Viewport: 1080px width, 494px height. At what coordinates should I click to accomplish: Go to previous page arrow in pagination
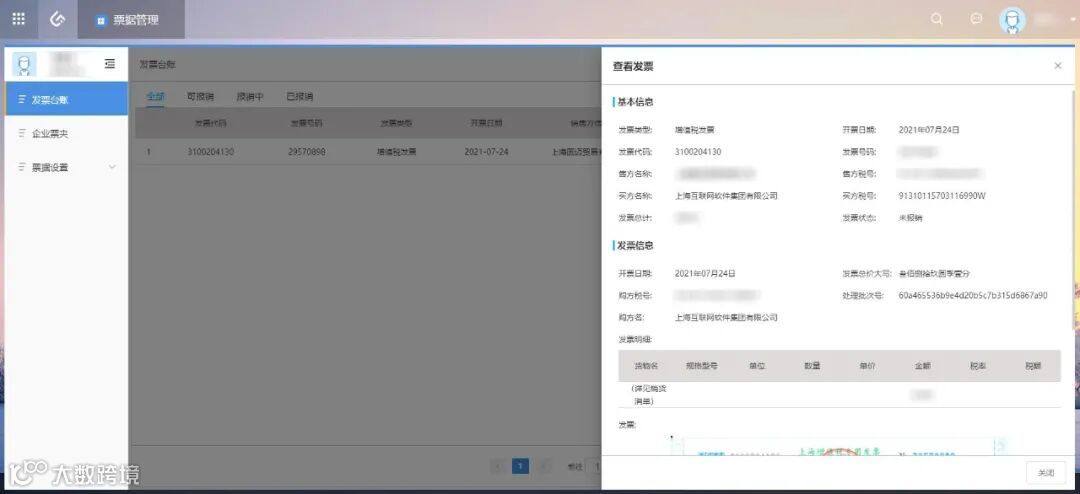click(498, 466)
